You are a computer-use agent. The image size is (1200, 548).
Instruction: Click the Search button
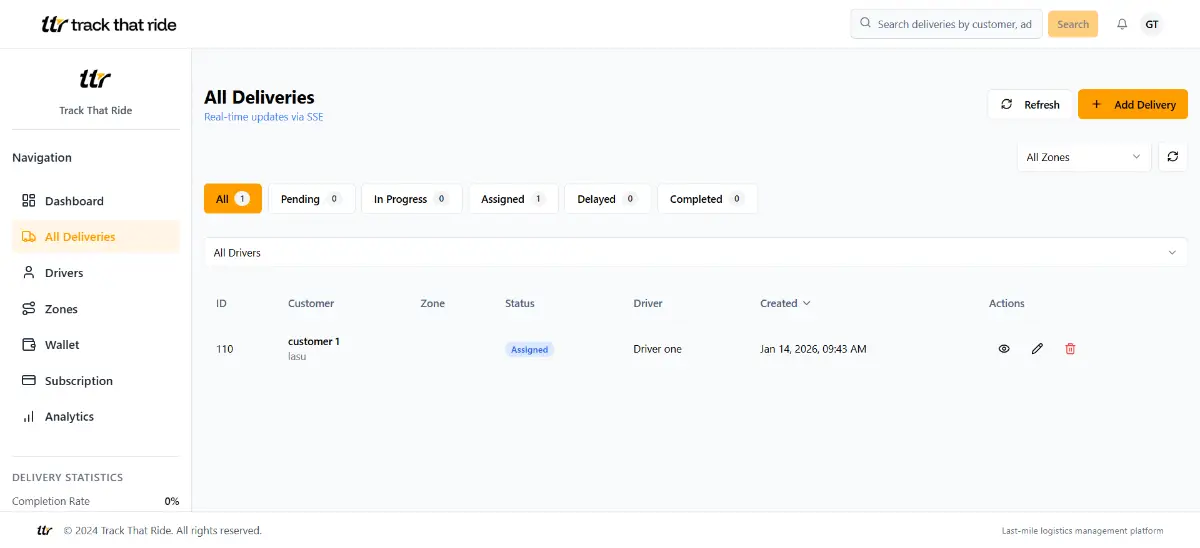tap(1073, 24)
